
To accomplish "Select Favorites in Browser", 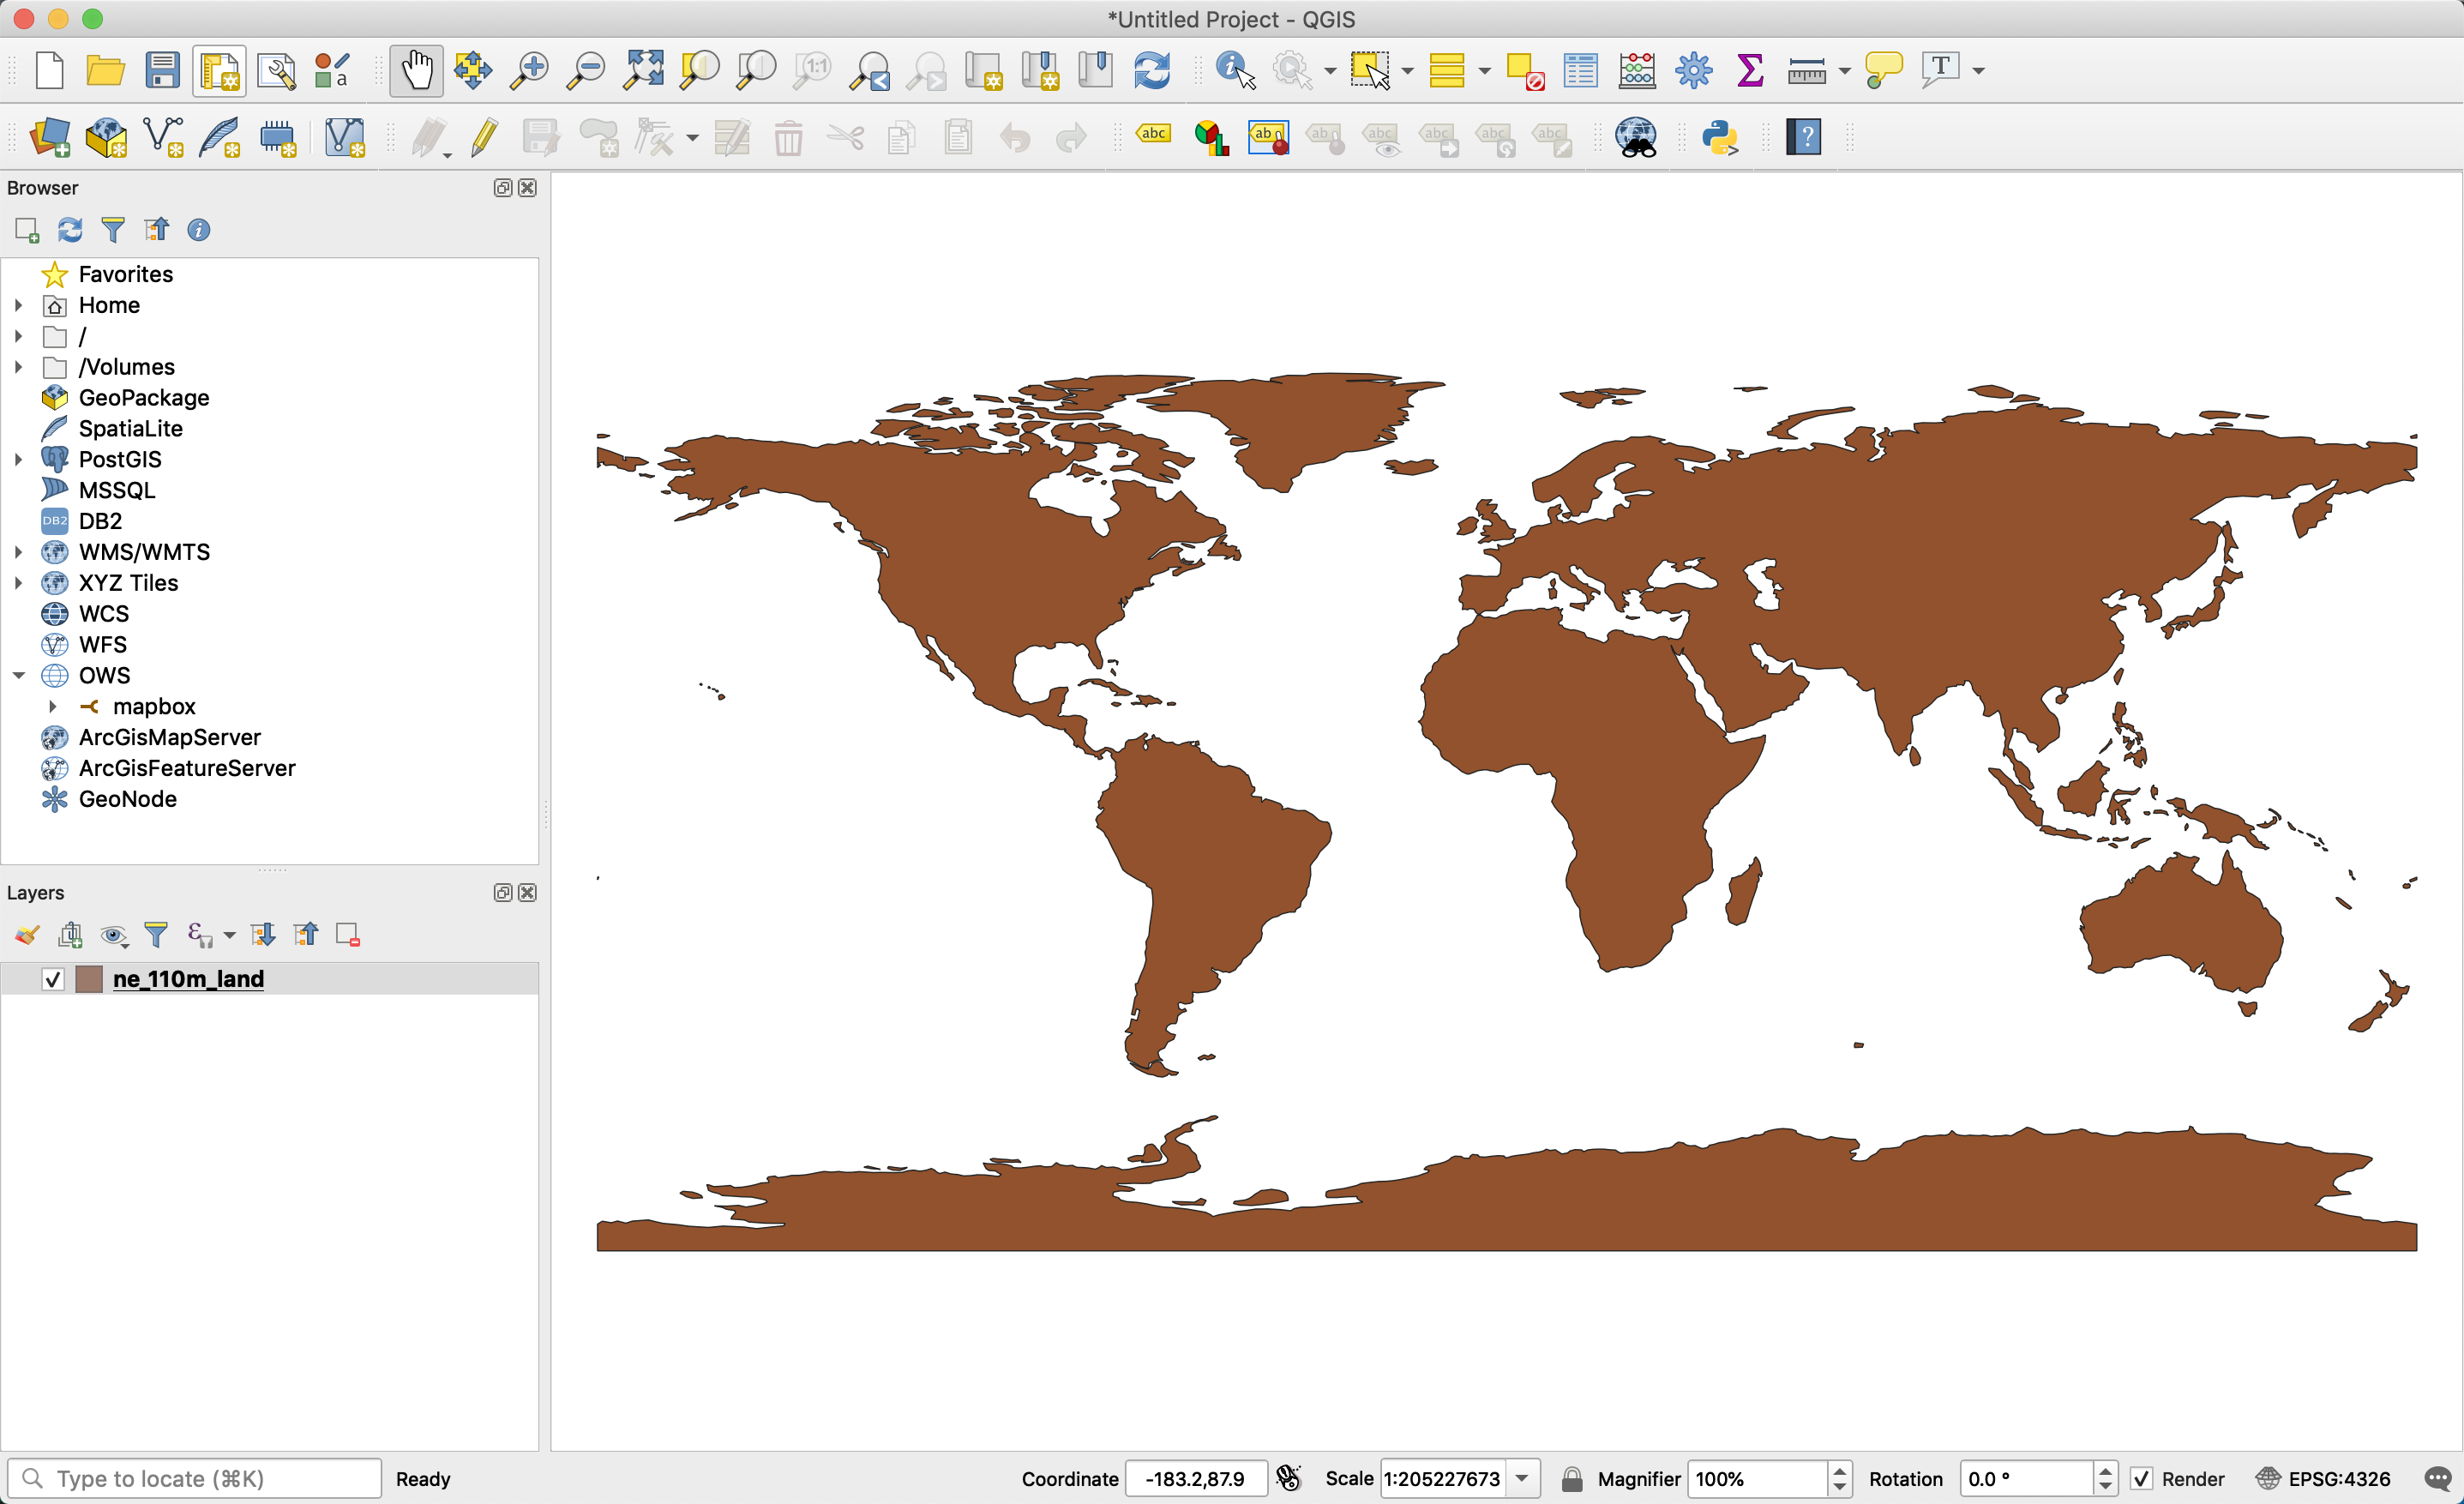I will click(x=125, y=274).
